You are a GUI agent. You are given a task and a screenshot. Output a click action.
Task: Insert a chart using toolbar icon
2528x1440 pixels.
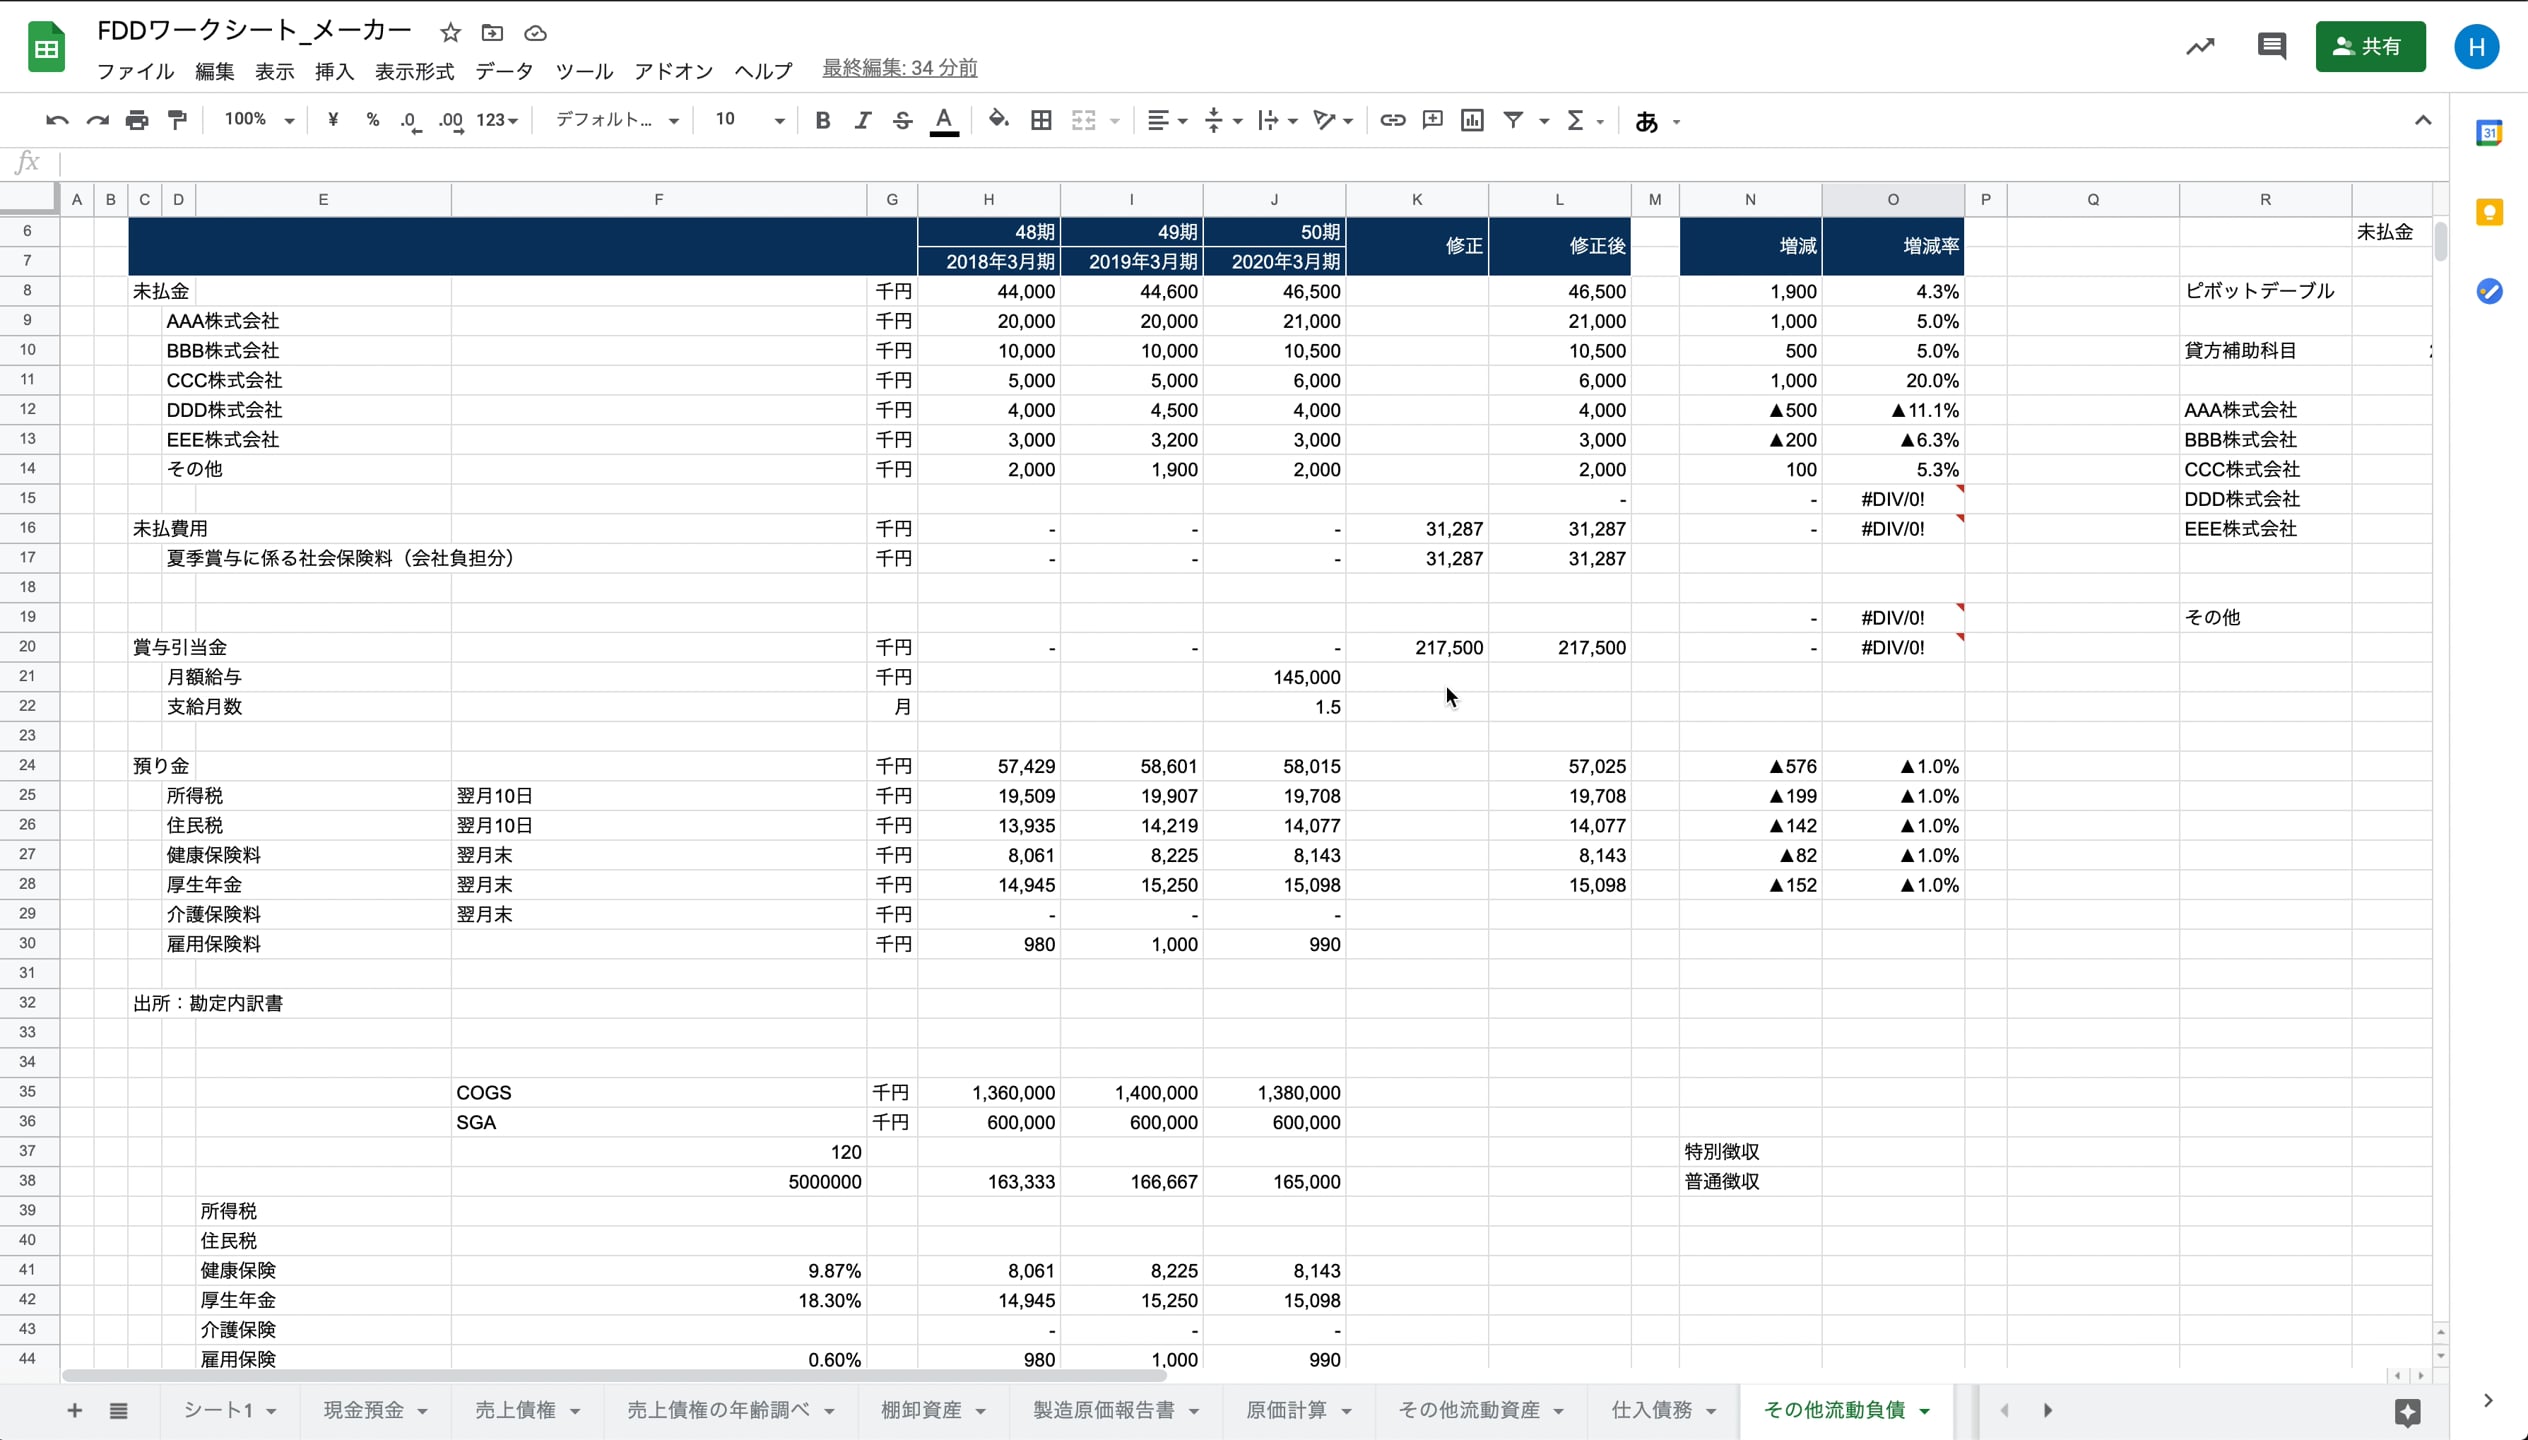point(1472,121)
